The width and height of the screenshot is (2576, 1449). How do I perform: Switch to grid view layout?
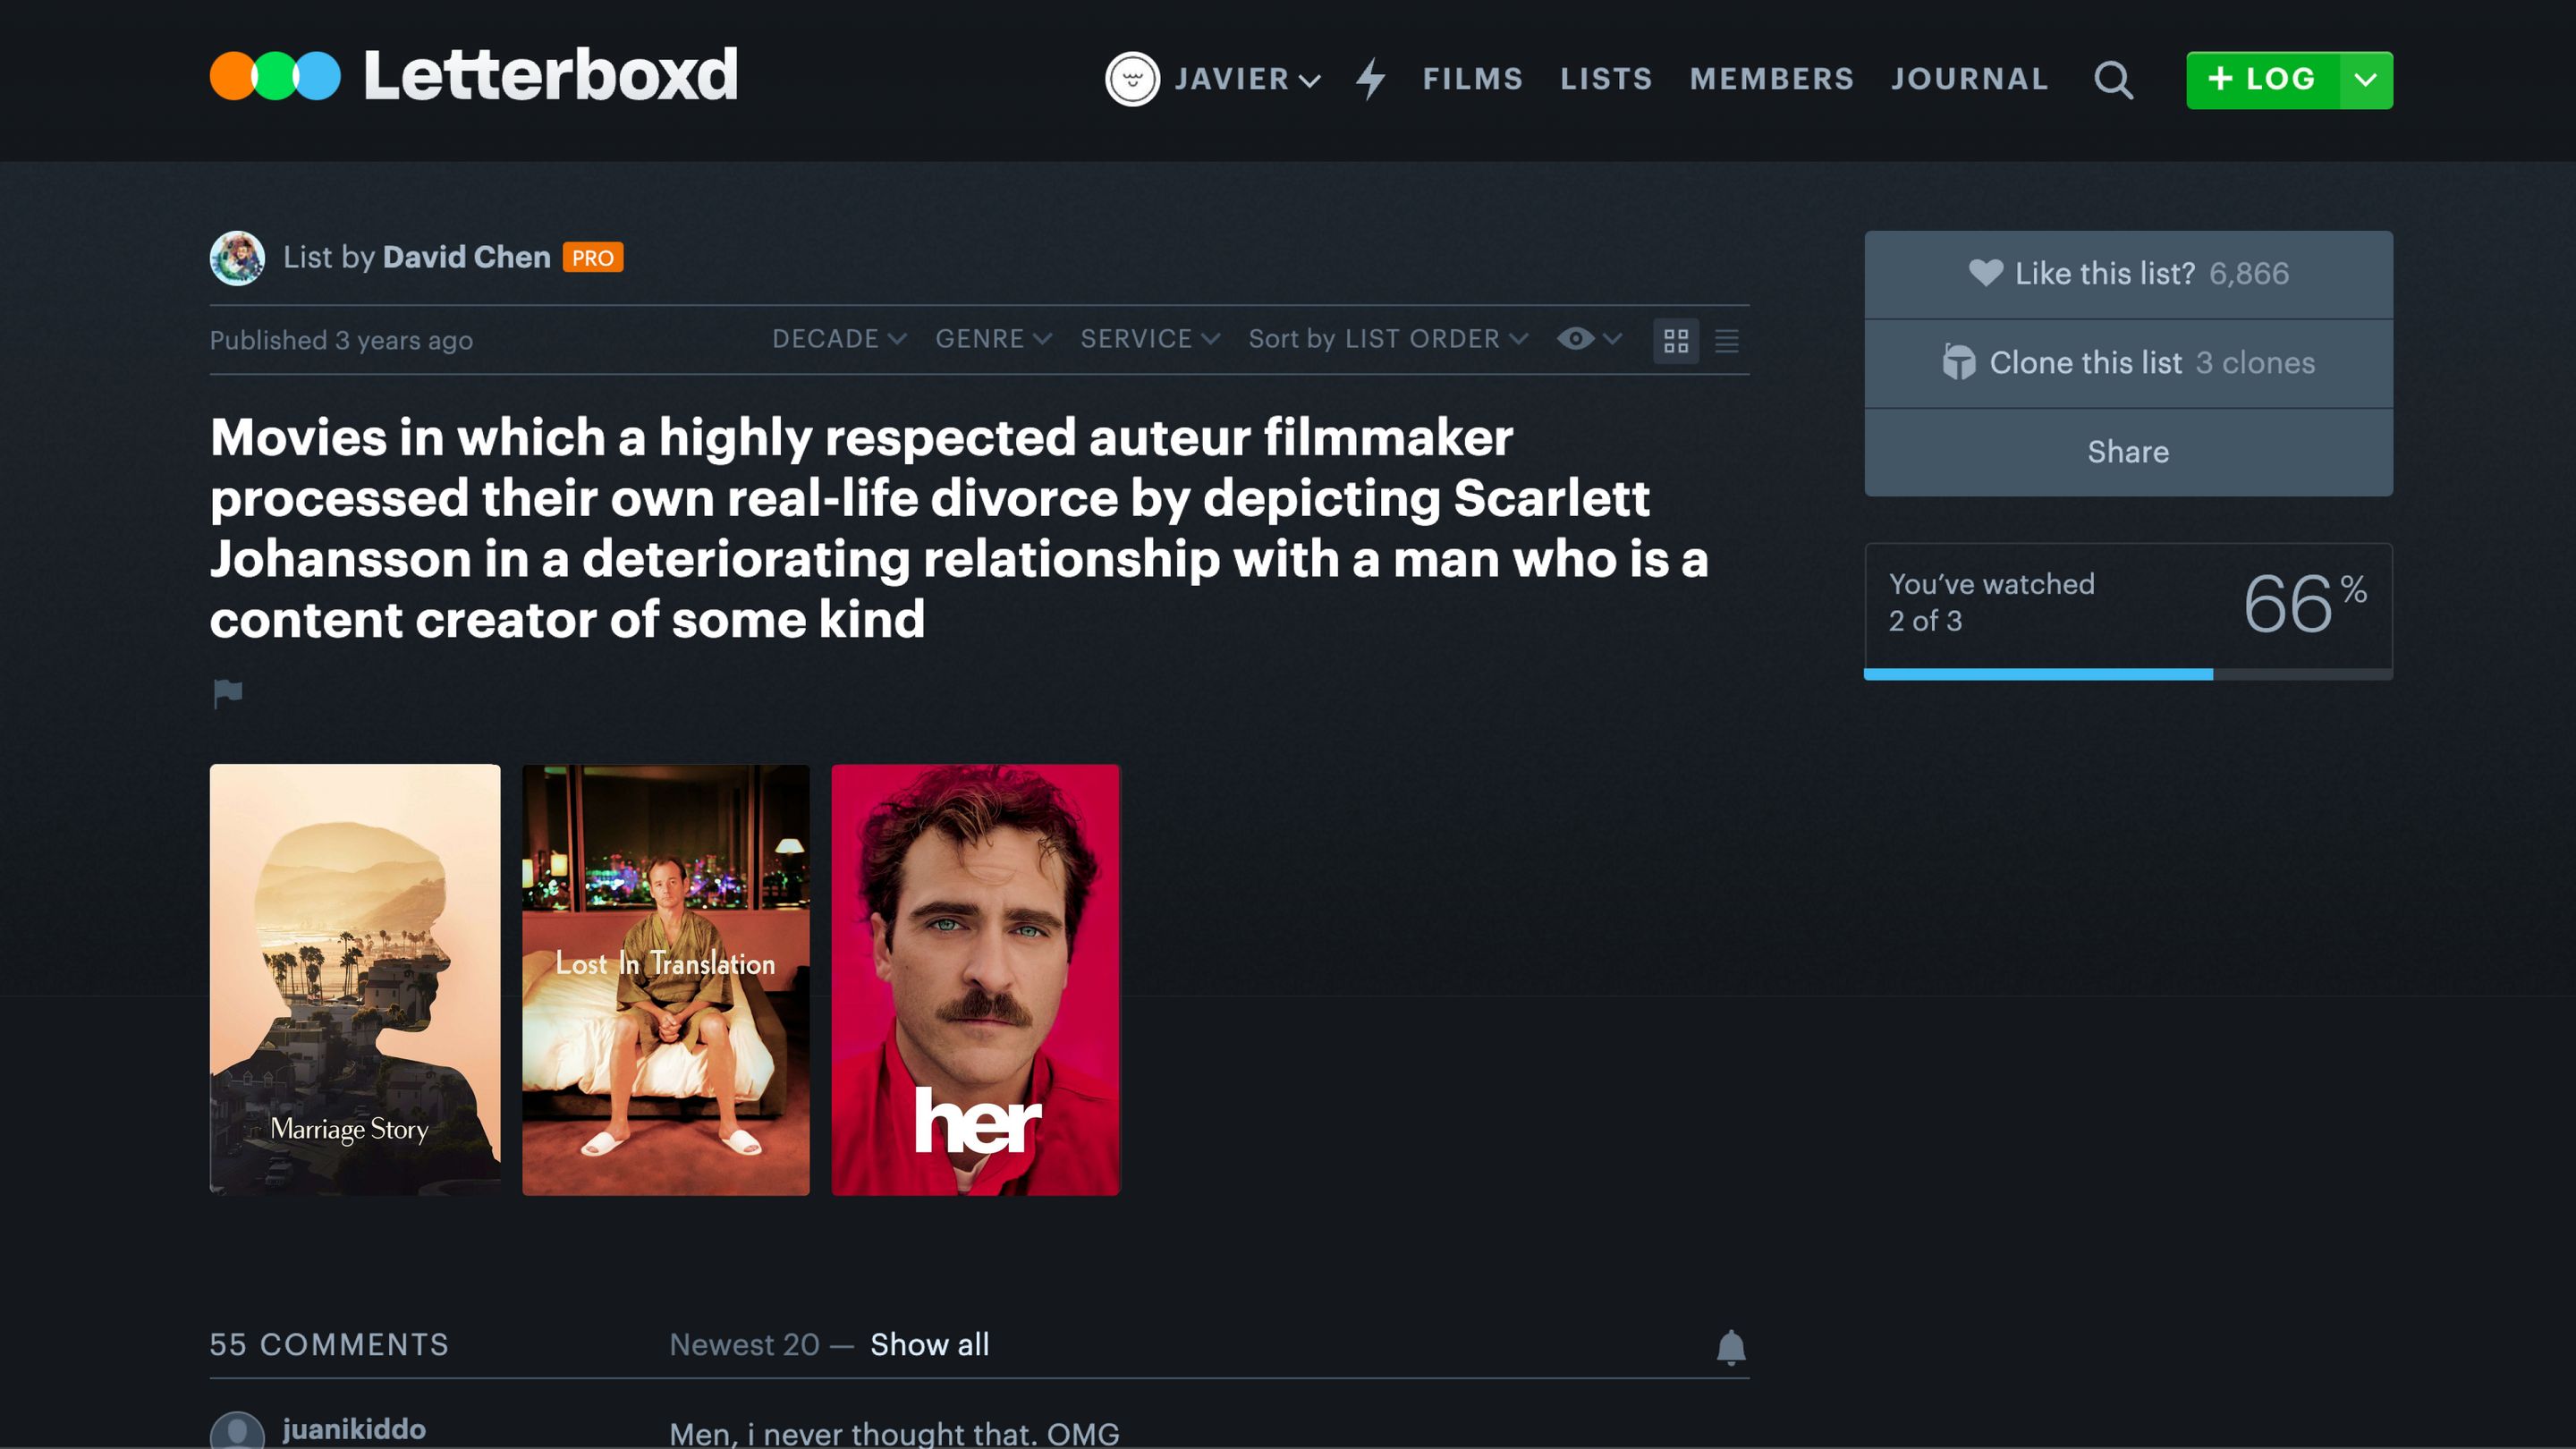coord(1676,341)
